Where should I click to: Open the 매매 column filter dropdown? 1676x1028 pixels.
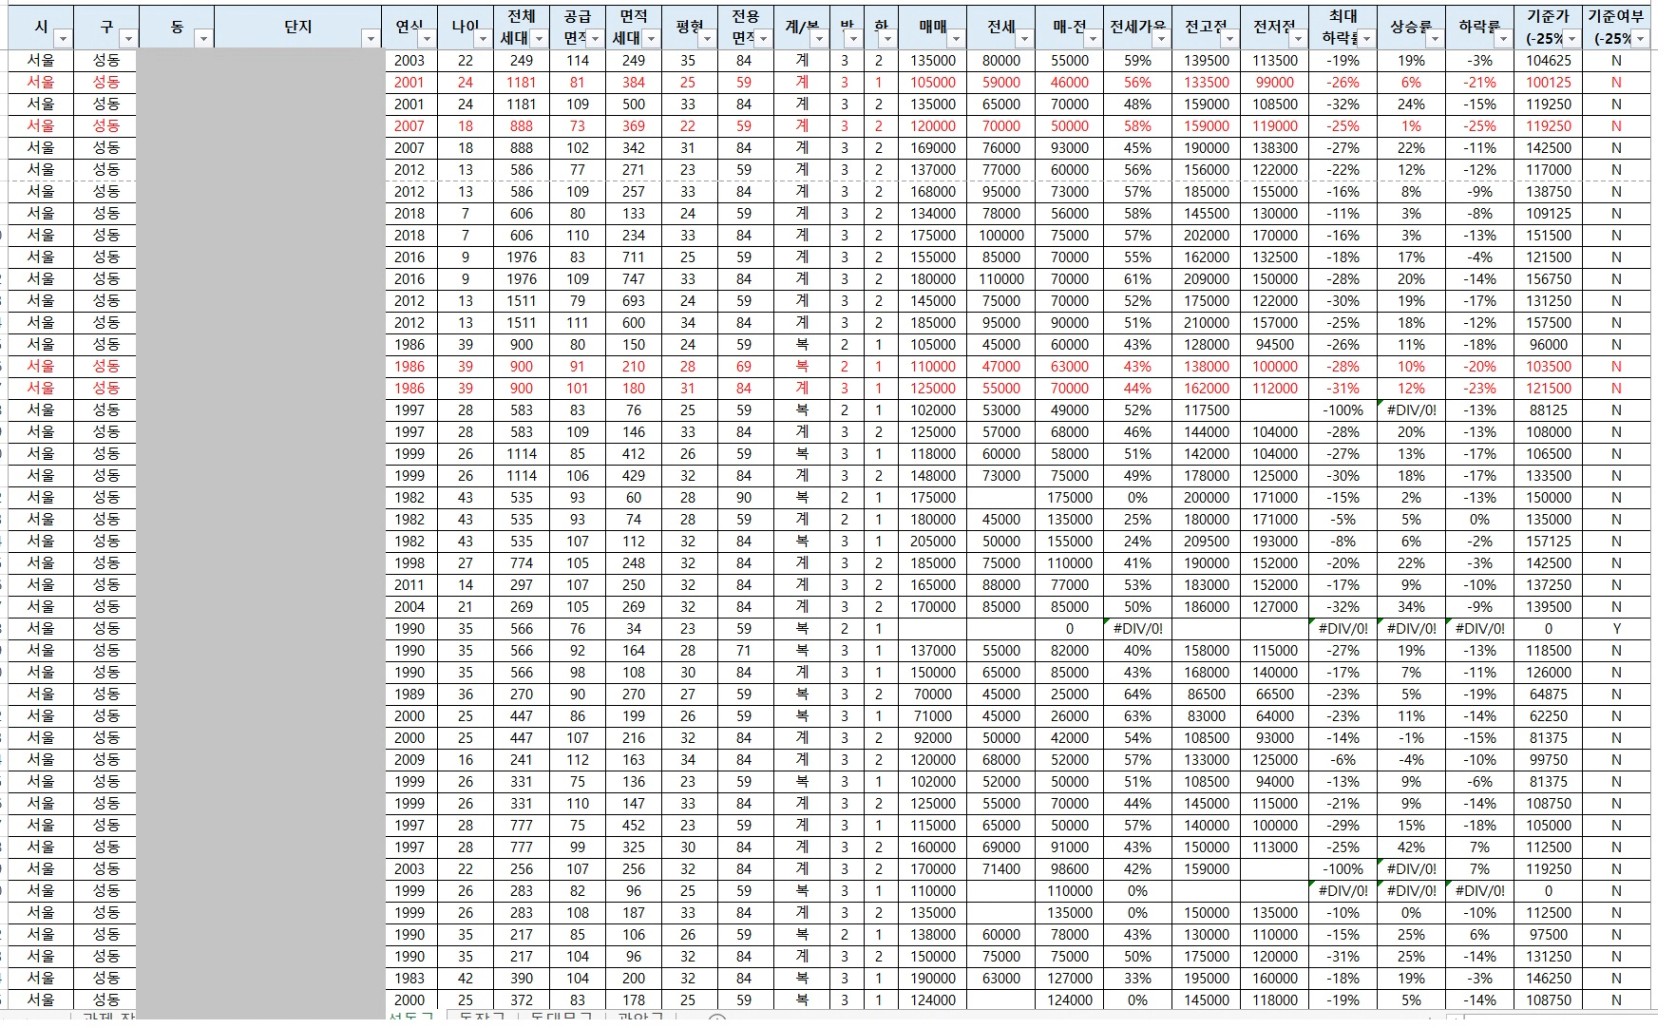pos(957,39)
